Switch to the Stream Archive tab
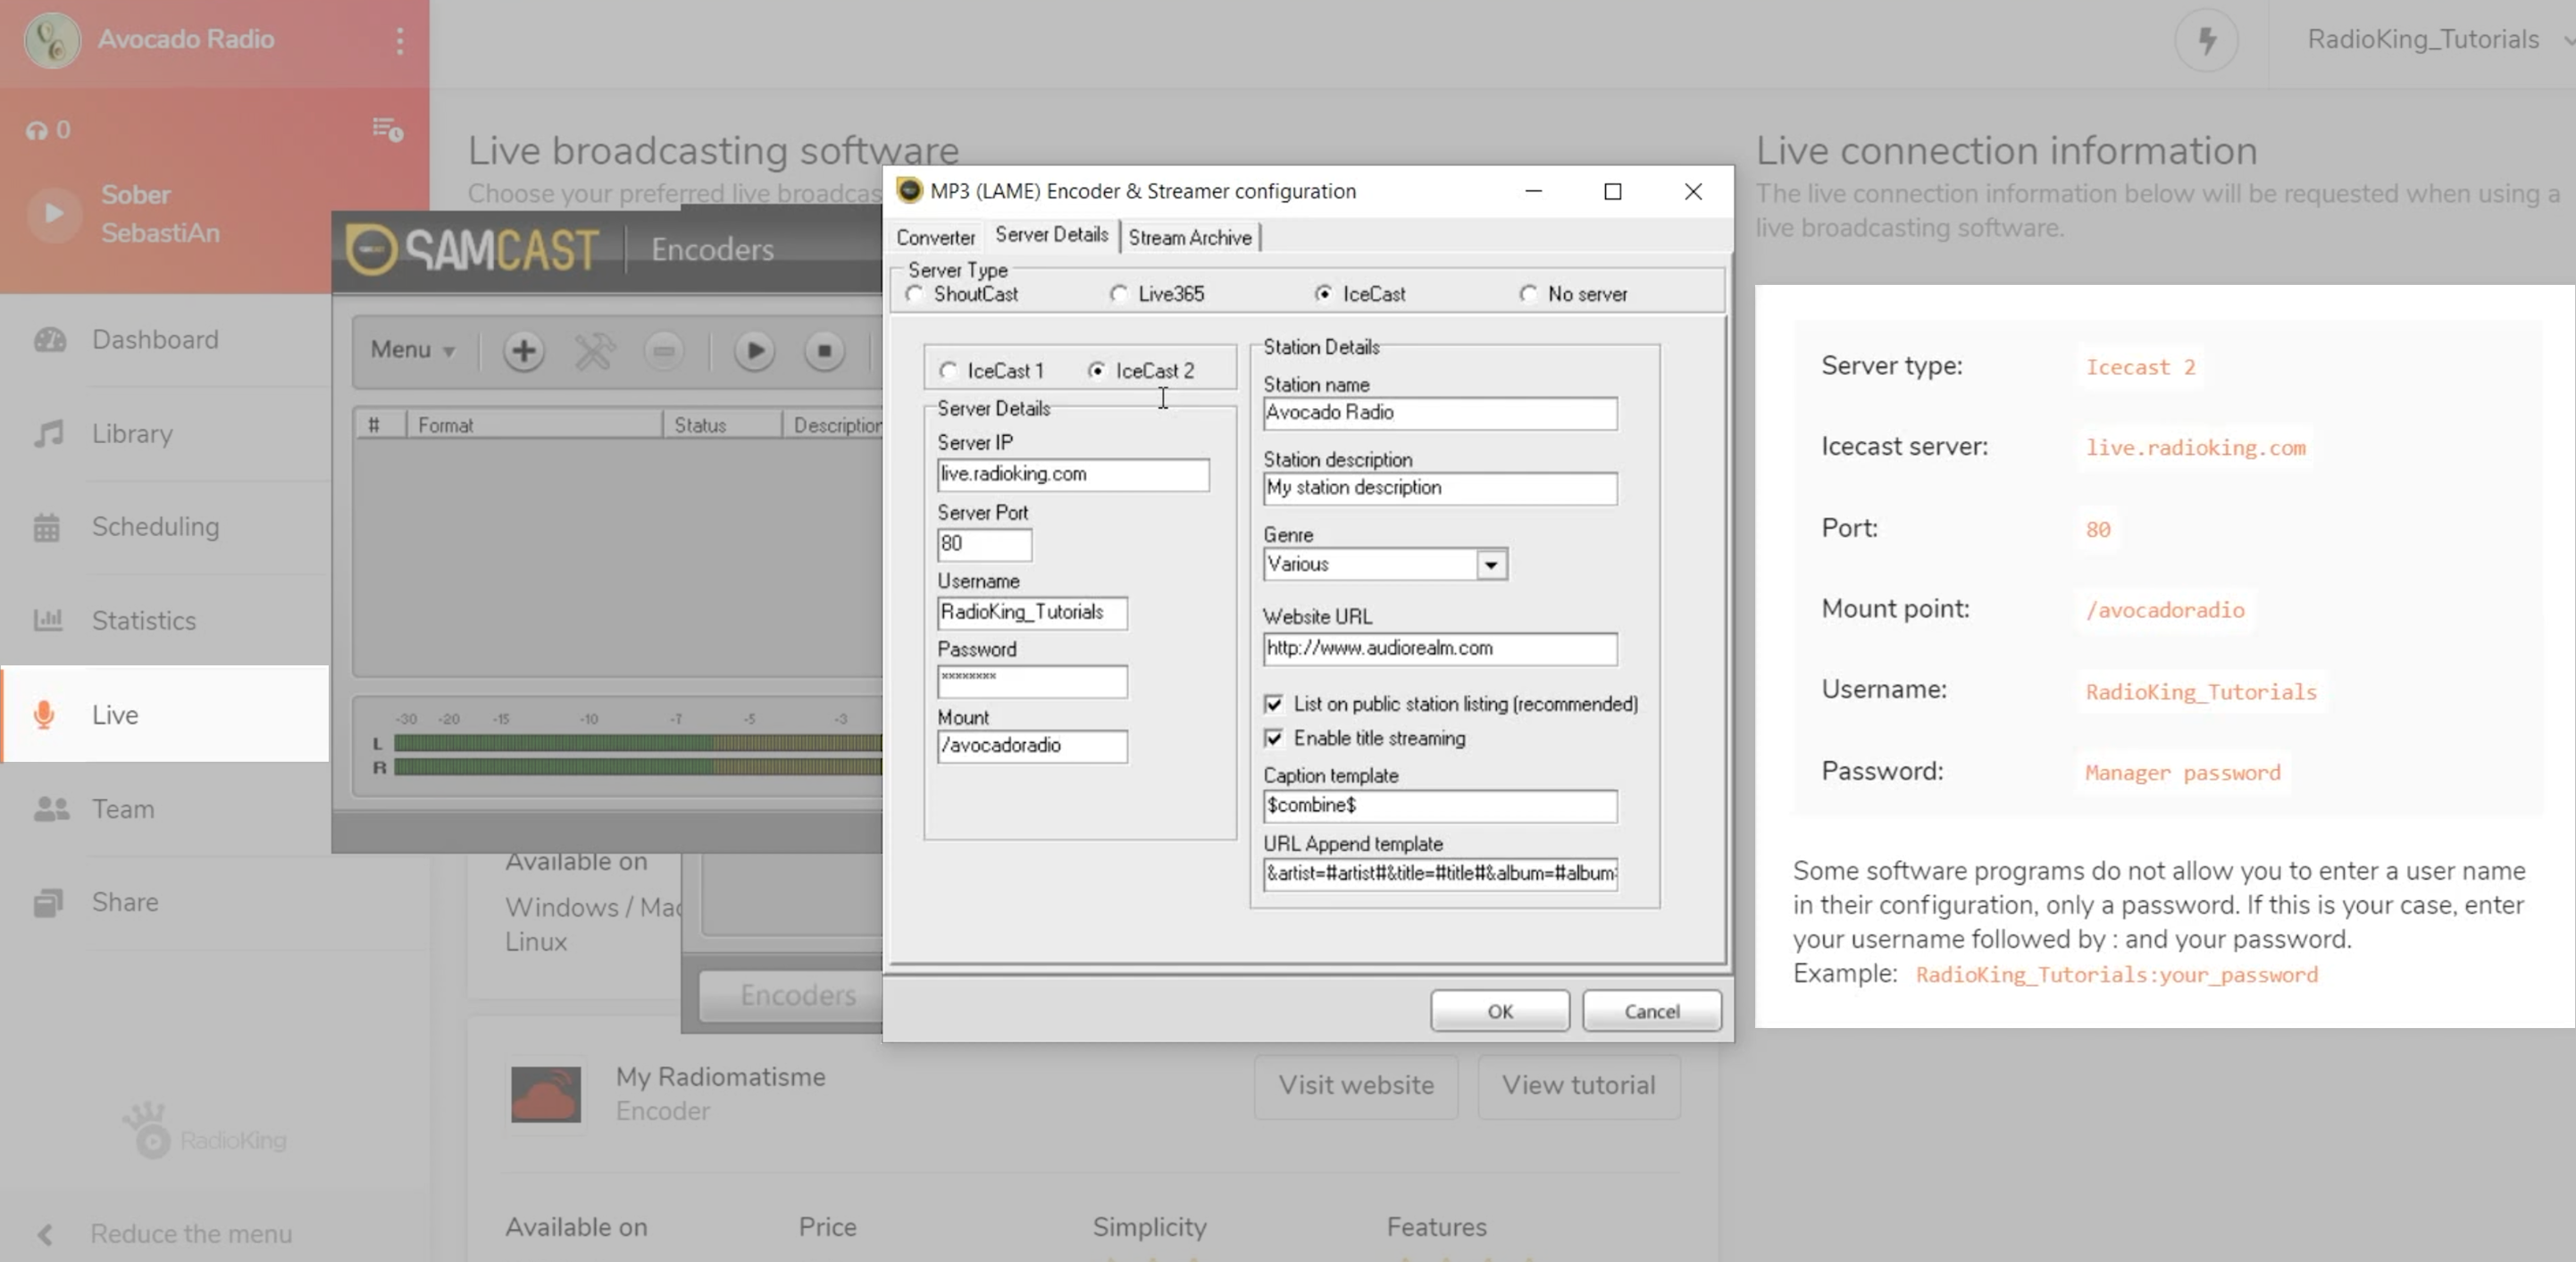Viewport: 2576px width, 1262px height. 1189,238
